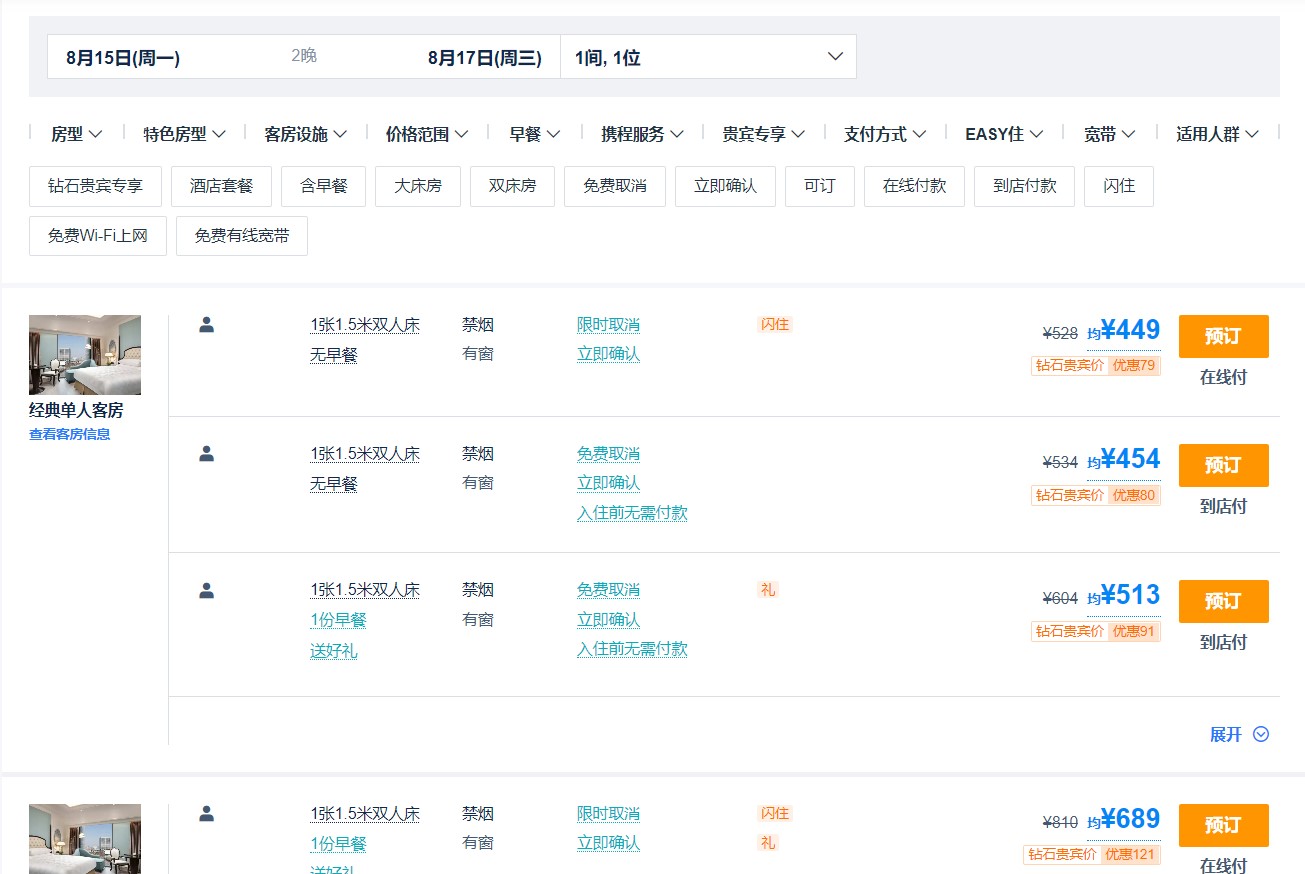Open the 房型 filter dropdown

point(76,134)
